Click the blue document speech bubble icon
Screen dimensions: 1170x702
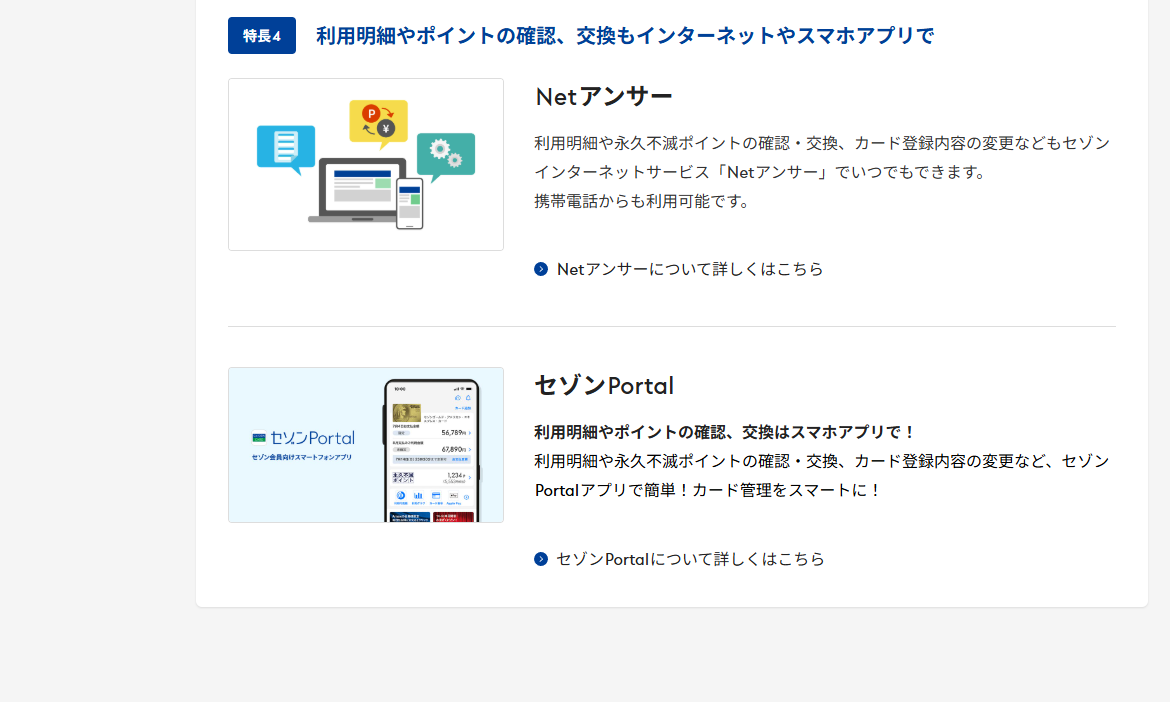[x=286, y=148]
